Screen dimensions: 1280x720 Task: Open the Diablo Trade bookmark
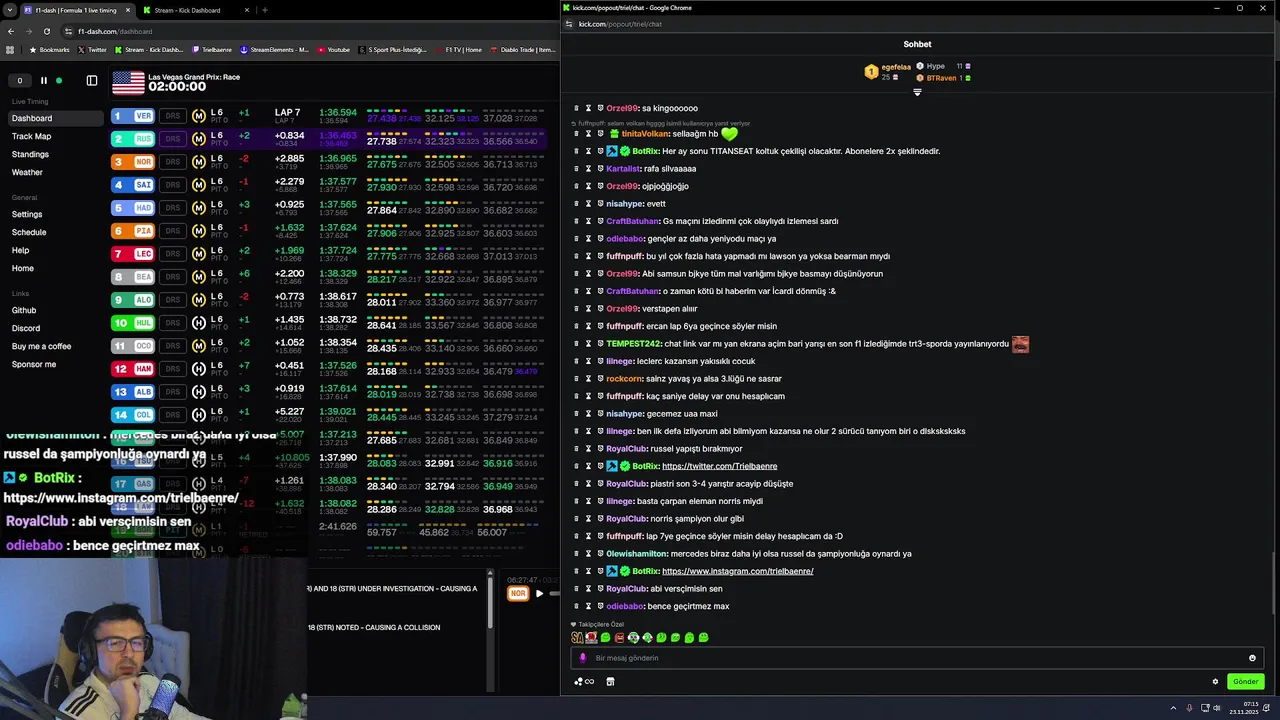pos(521,49)
